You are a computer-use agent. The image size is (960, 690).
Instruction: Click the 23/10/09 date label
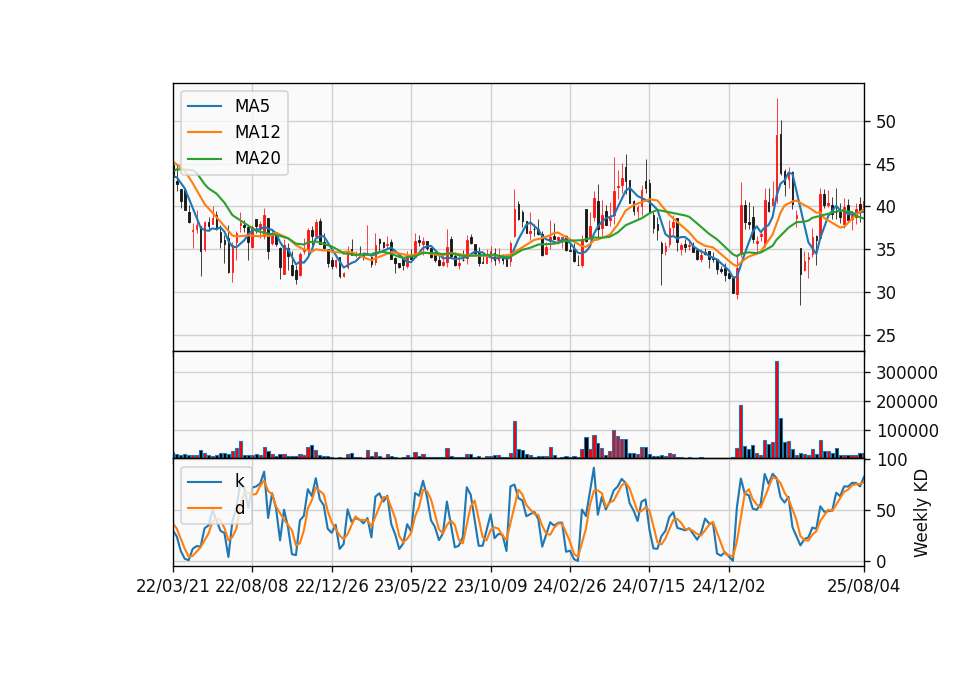(x=490, y=586)
